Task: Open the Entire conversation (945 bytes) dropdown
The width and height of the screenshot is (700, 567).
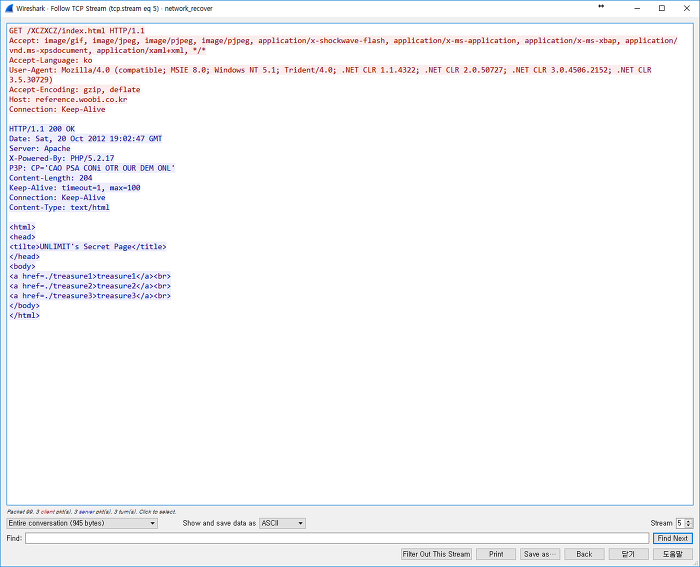Action: tap(82, 523)
